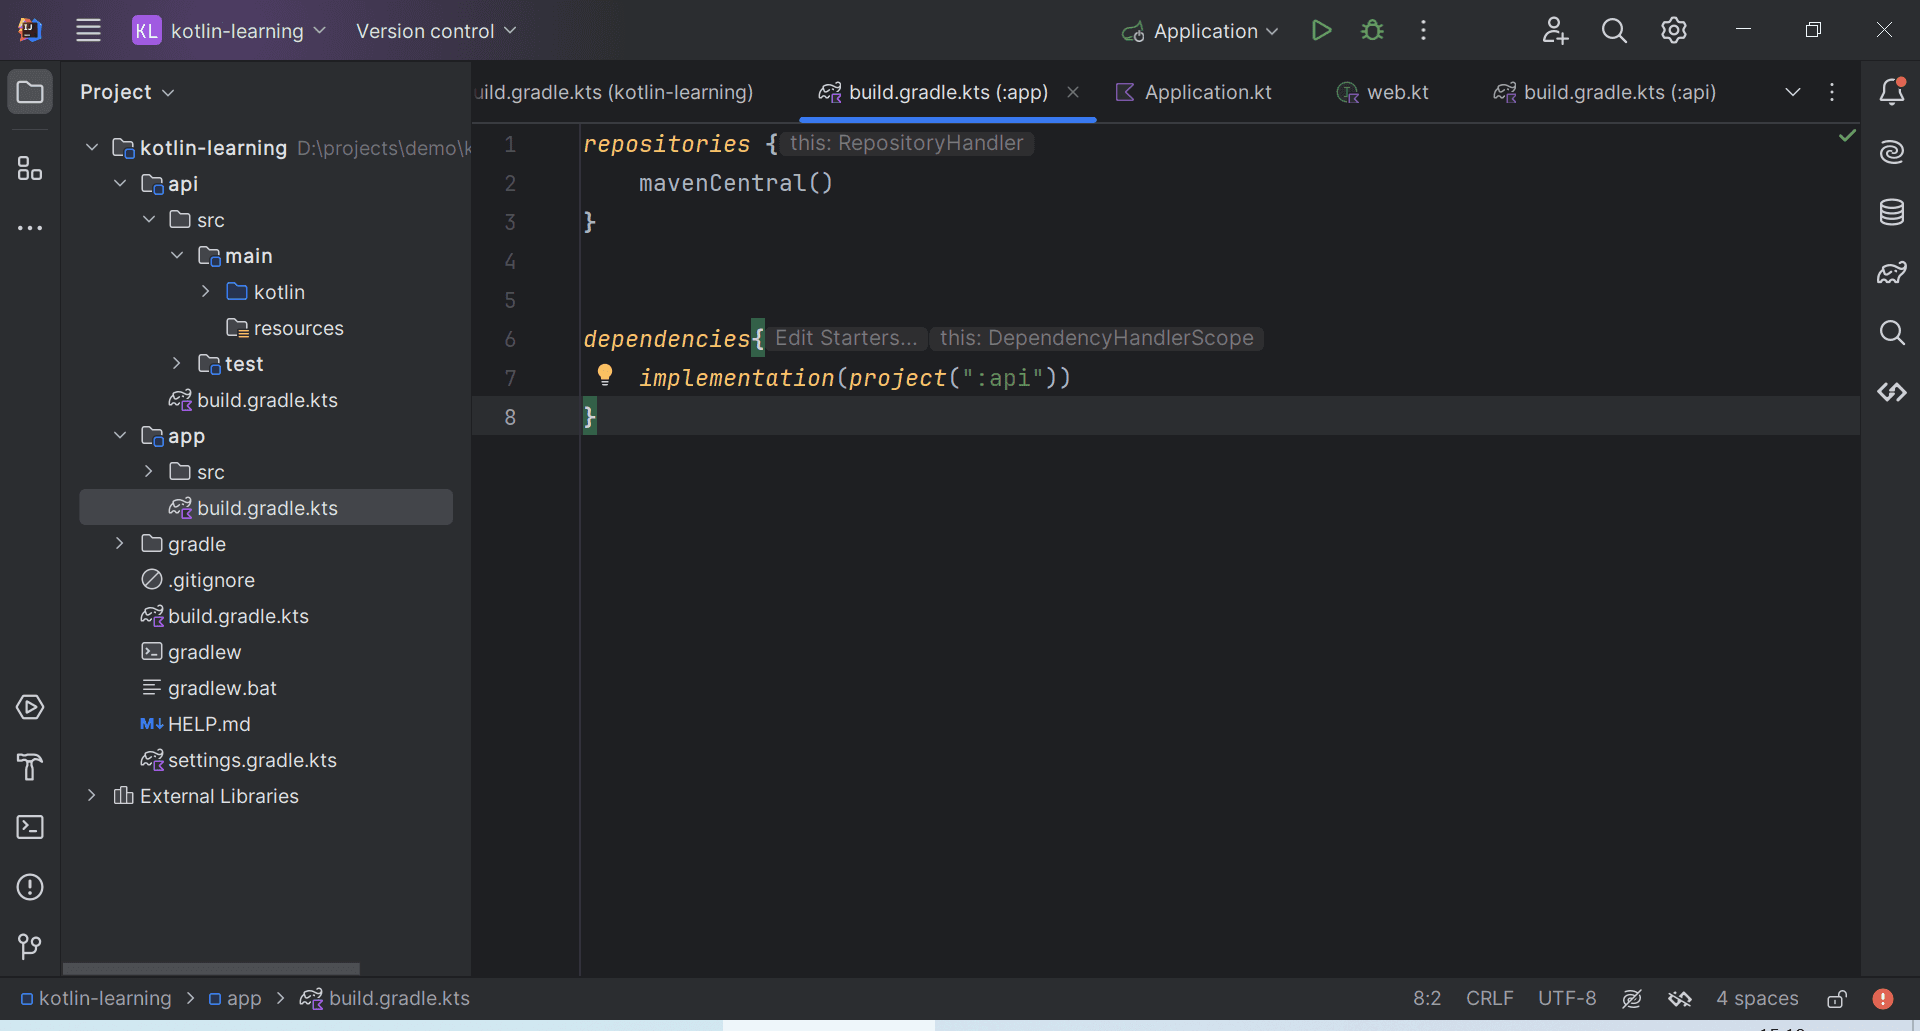Click the lightbulb quick-fix on line 7
Viewport: 1920px width, 1031px height.
[x=604, y=375]
